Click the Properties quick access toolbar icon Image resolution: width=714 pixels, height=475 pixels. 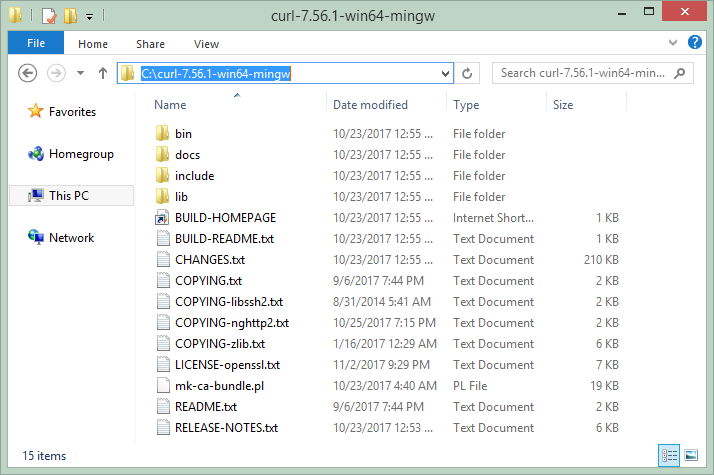(x=49, y=16)
